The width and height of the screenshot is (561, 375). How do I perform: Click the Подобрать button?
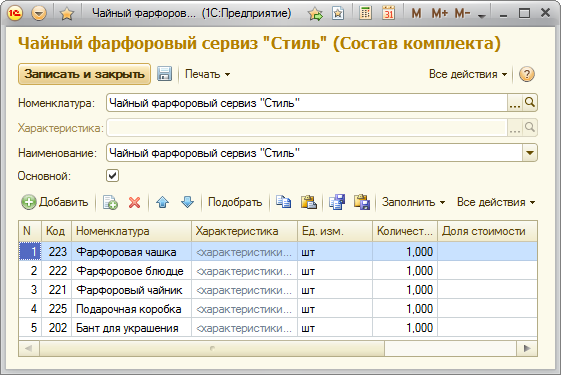[x=235, y=202]
